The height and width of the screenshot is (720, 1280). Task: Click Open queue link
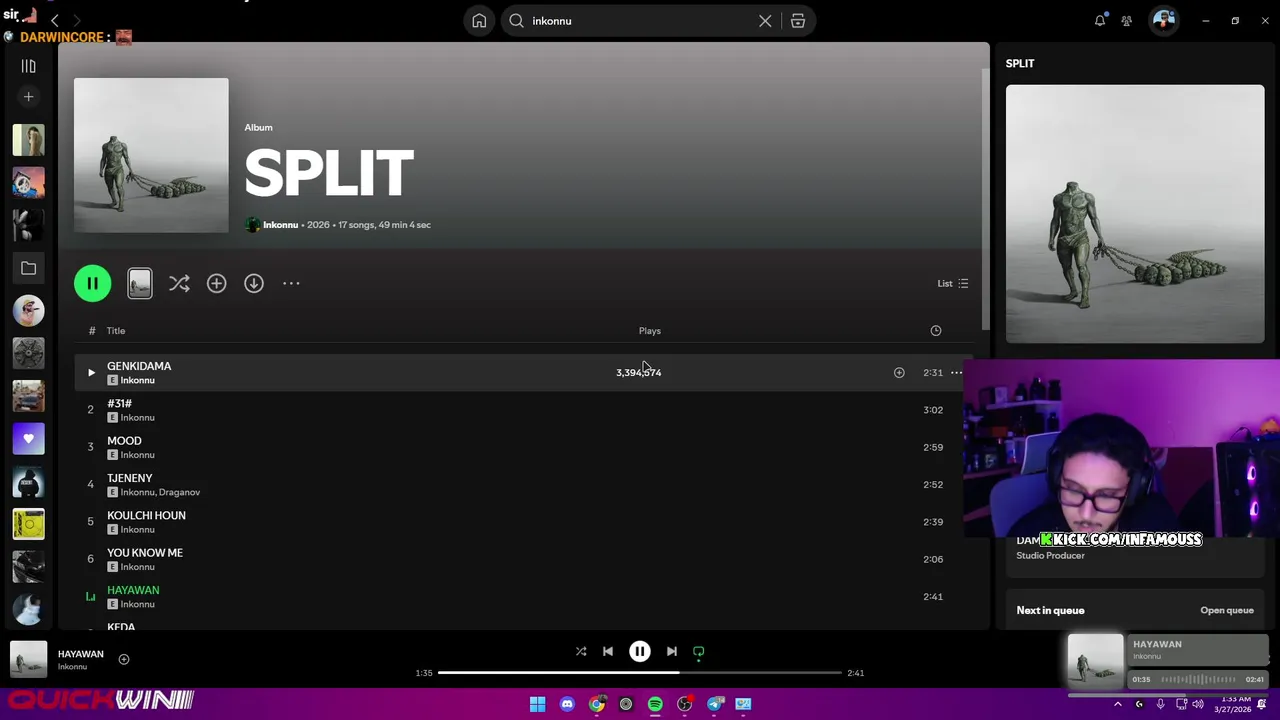(x=1227, y=610)
